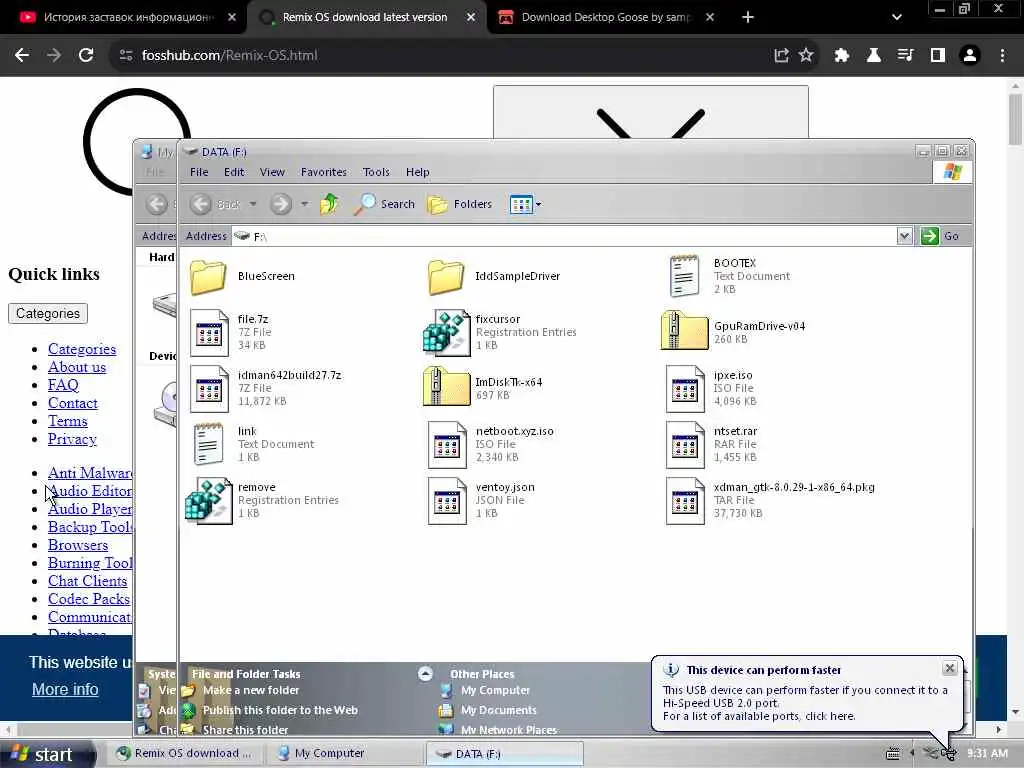Image resolution: width=1024 pixels, height=768 pixels.
Task: Click the Views icon in Explorer toolbar
Action: click(x=521, y=204)
